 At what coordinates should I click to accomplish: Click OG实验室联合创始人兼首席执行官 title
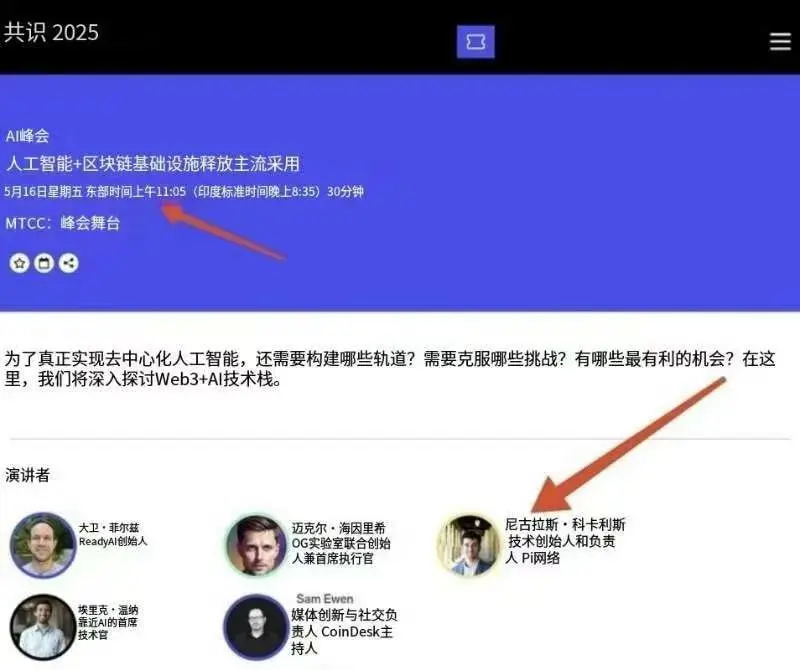click(x=341, y=551)
